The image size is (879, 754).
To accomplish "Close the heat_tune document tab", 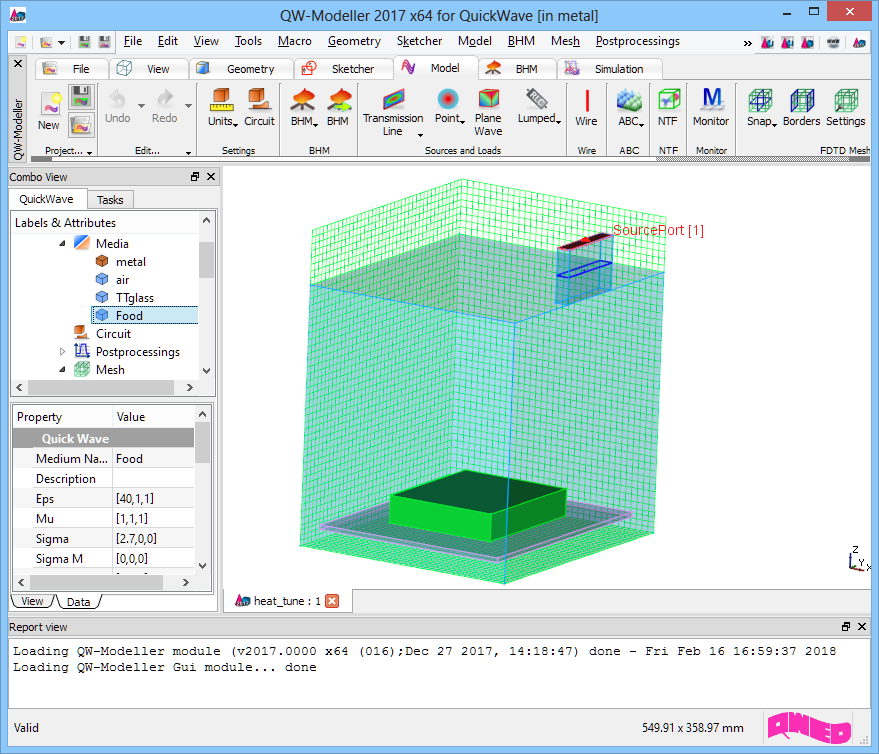I will pyautogui.click(x=332, y=601).
